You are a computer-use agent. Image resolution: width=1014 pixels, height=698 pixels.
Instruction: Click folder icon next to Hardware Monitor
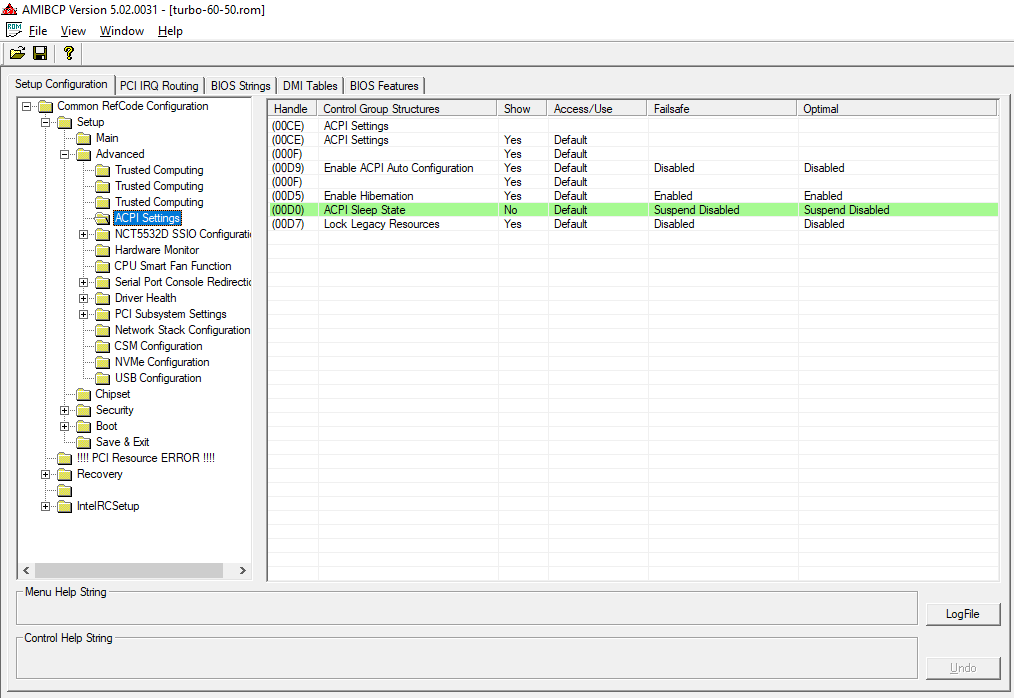coord(102,250)
